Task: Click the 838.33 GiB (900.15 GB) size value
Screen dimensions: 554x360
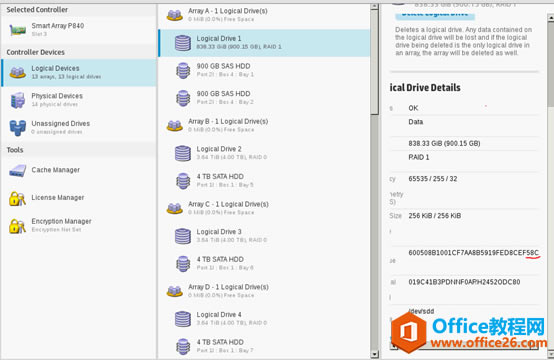Action: [444, 143]
